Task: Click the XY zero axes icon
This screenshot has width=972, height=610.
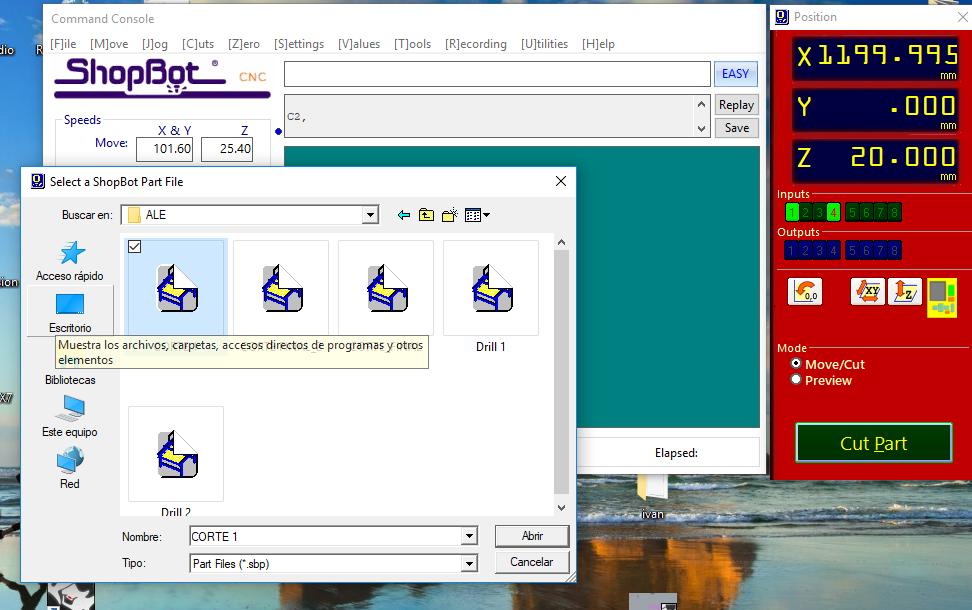Action: (x=868, y=291)
